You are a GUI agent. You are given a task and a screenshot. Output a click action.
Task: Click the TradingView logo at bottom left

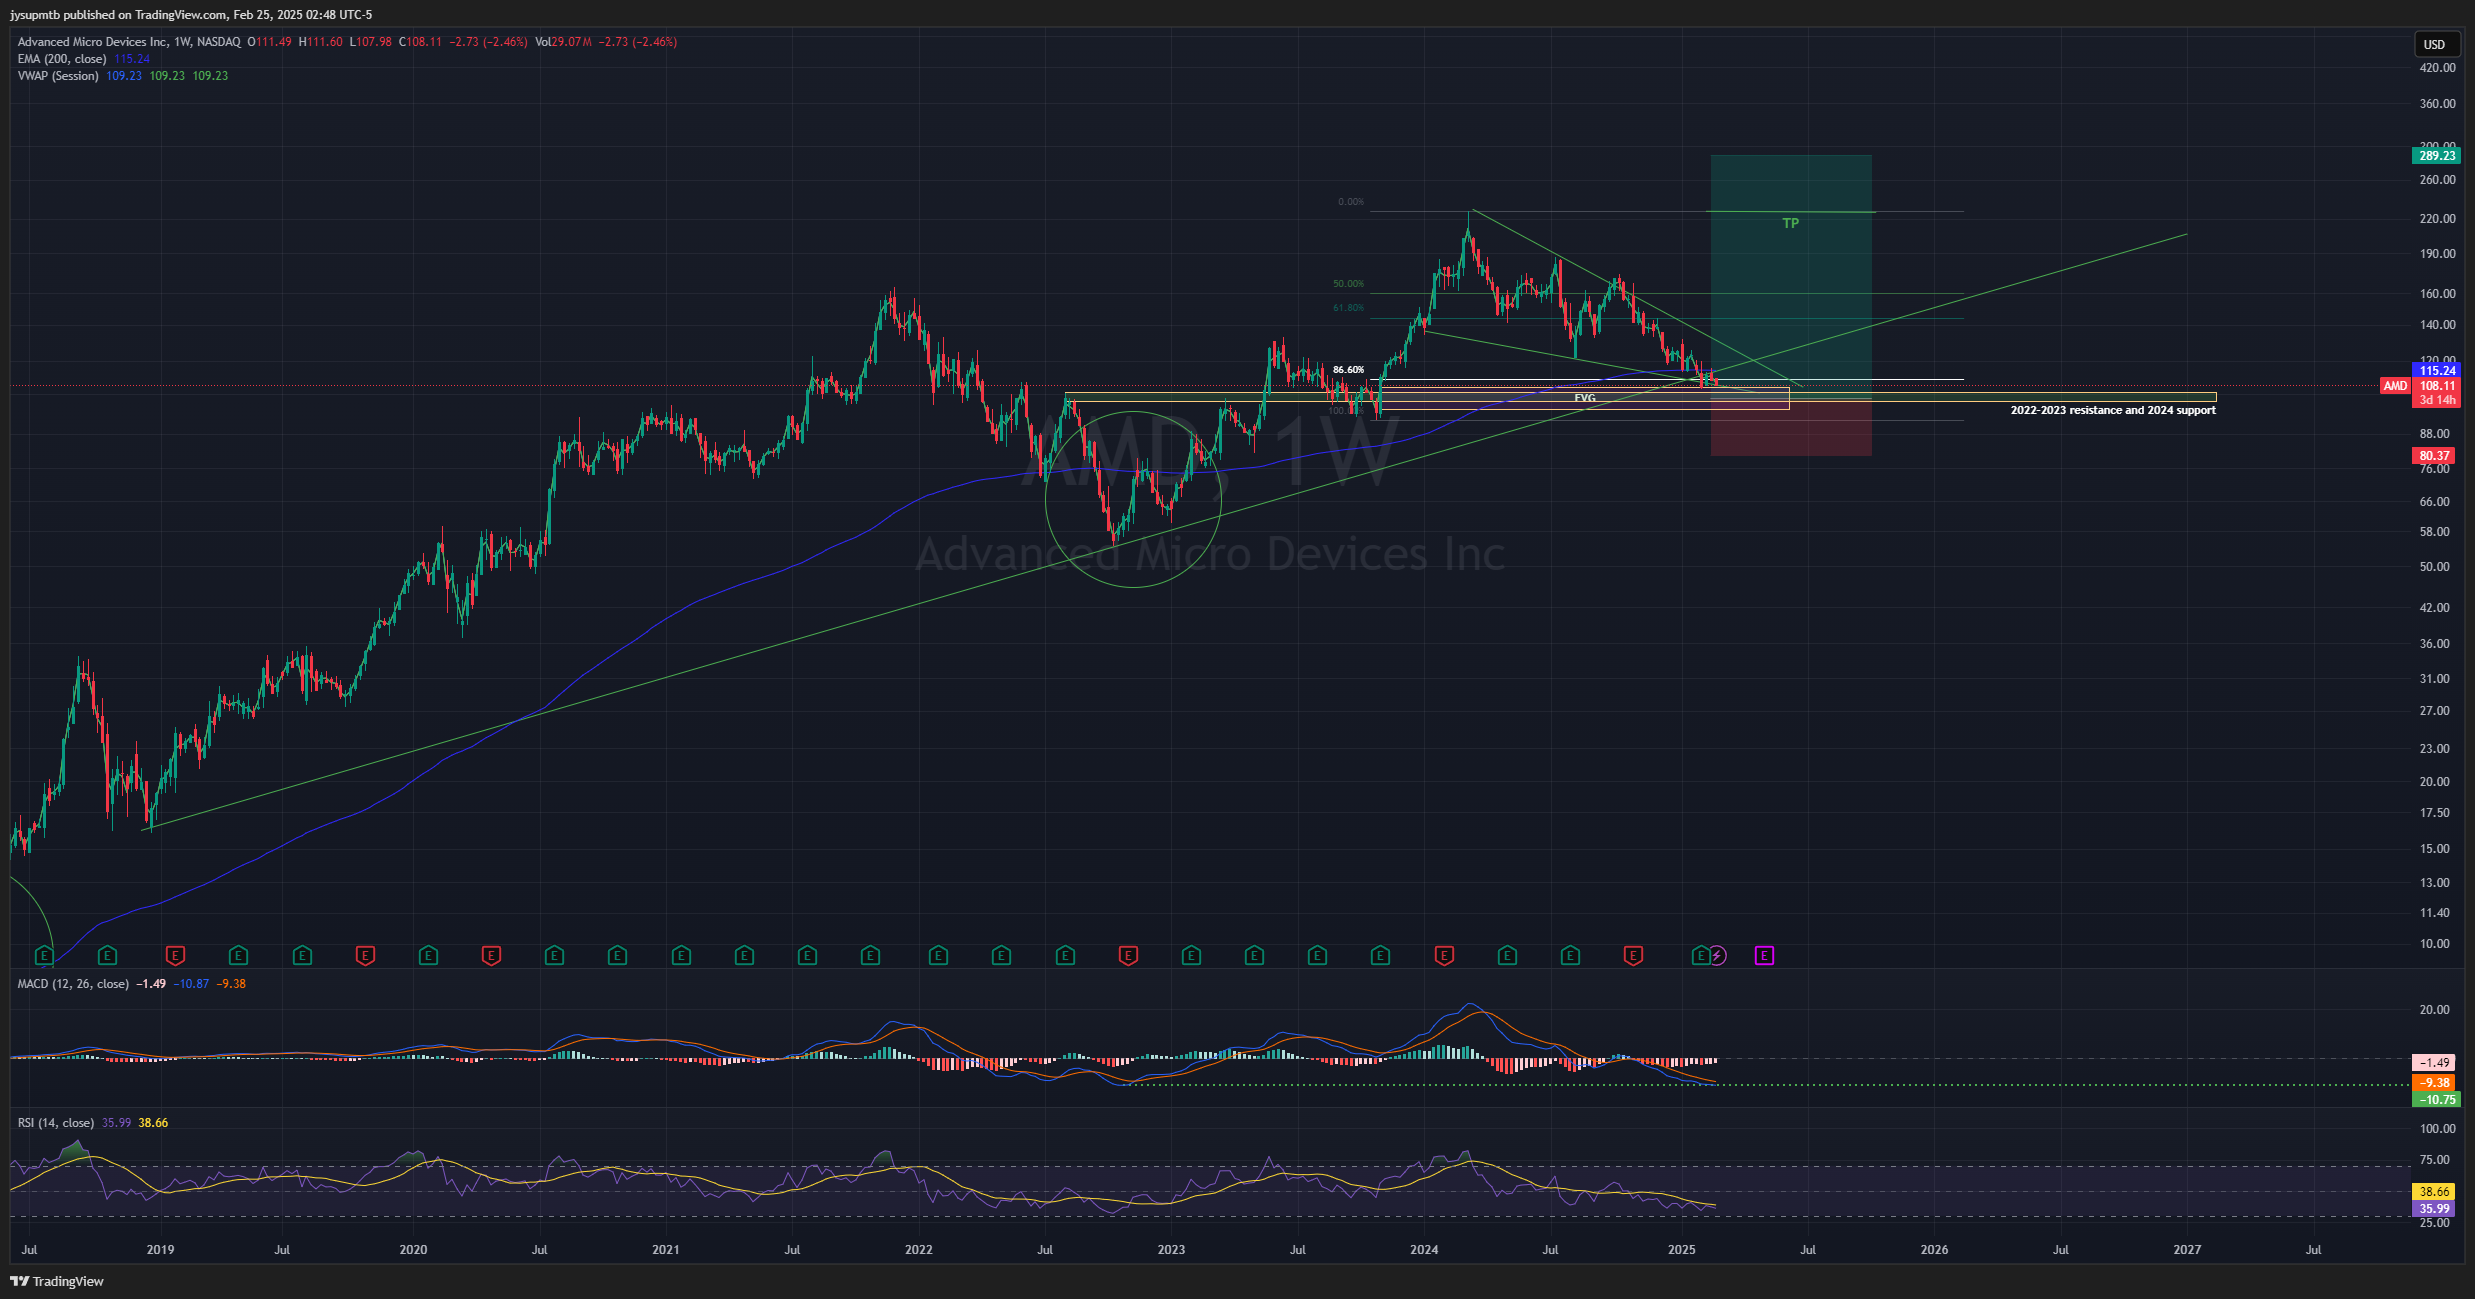coord(57,1281)
